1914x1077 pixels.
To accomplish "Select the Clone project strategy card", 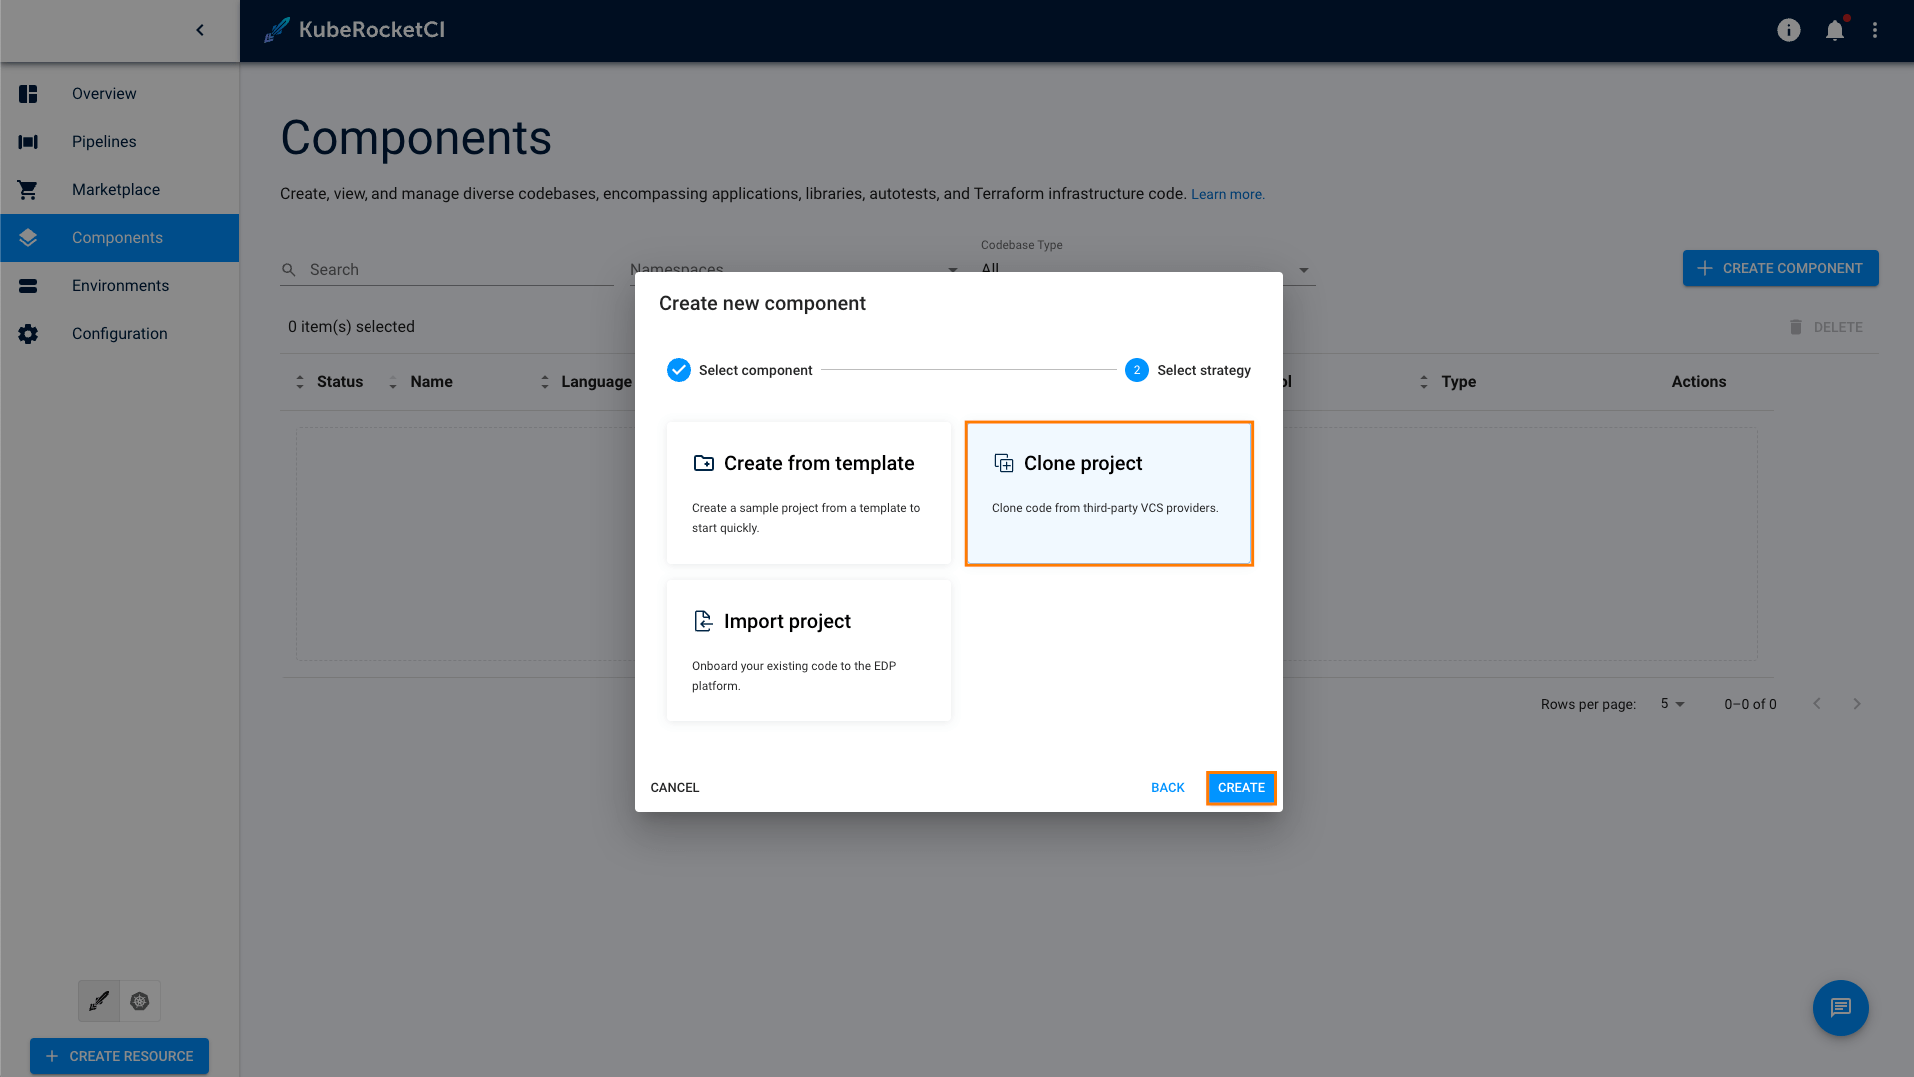I will pos(1108,493).
